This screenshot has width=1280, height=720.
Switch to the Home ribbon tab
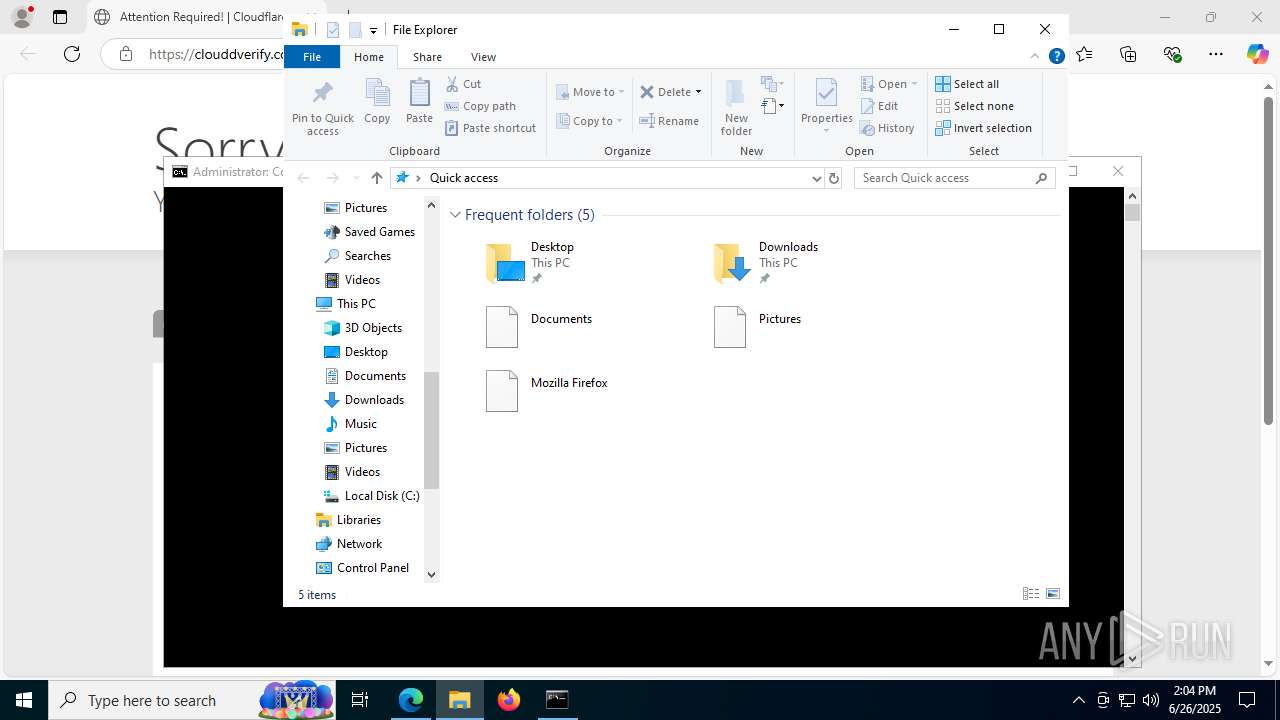coord(369,57)
